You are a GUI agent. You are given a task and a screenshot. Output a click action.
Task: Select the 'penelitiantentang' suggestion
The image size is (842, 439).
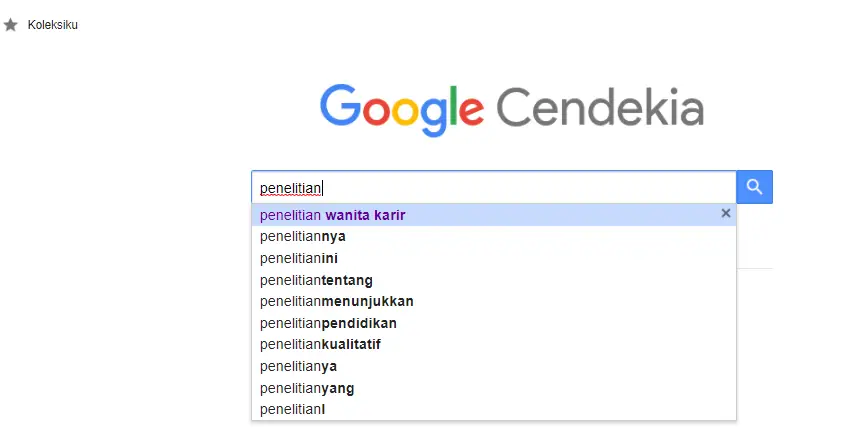[316, 280]
